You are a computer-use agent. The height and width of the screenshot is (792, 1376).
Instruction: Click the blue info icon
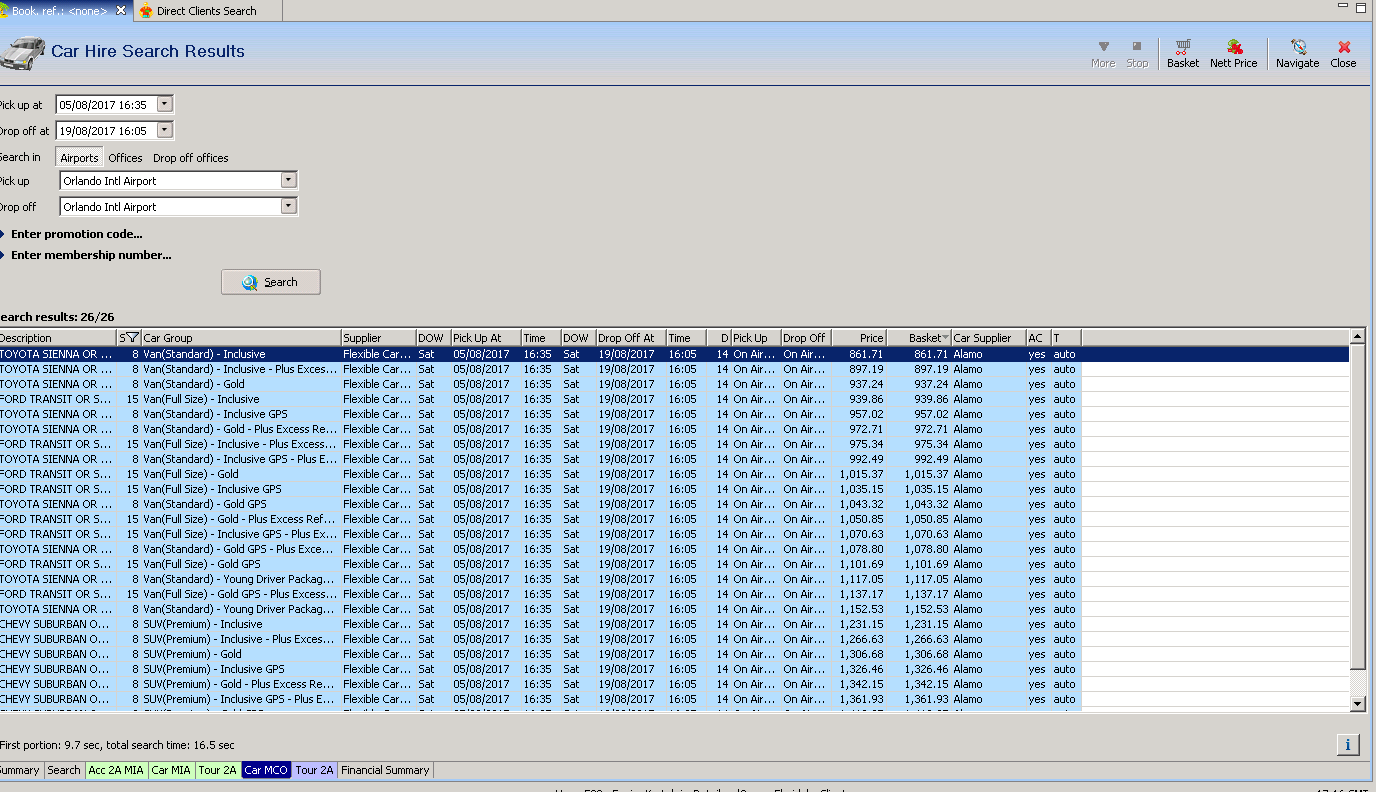[1347, 744]
